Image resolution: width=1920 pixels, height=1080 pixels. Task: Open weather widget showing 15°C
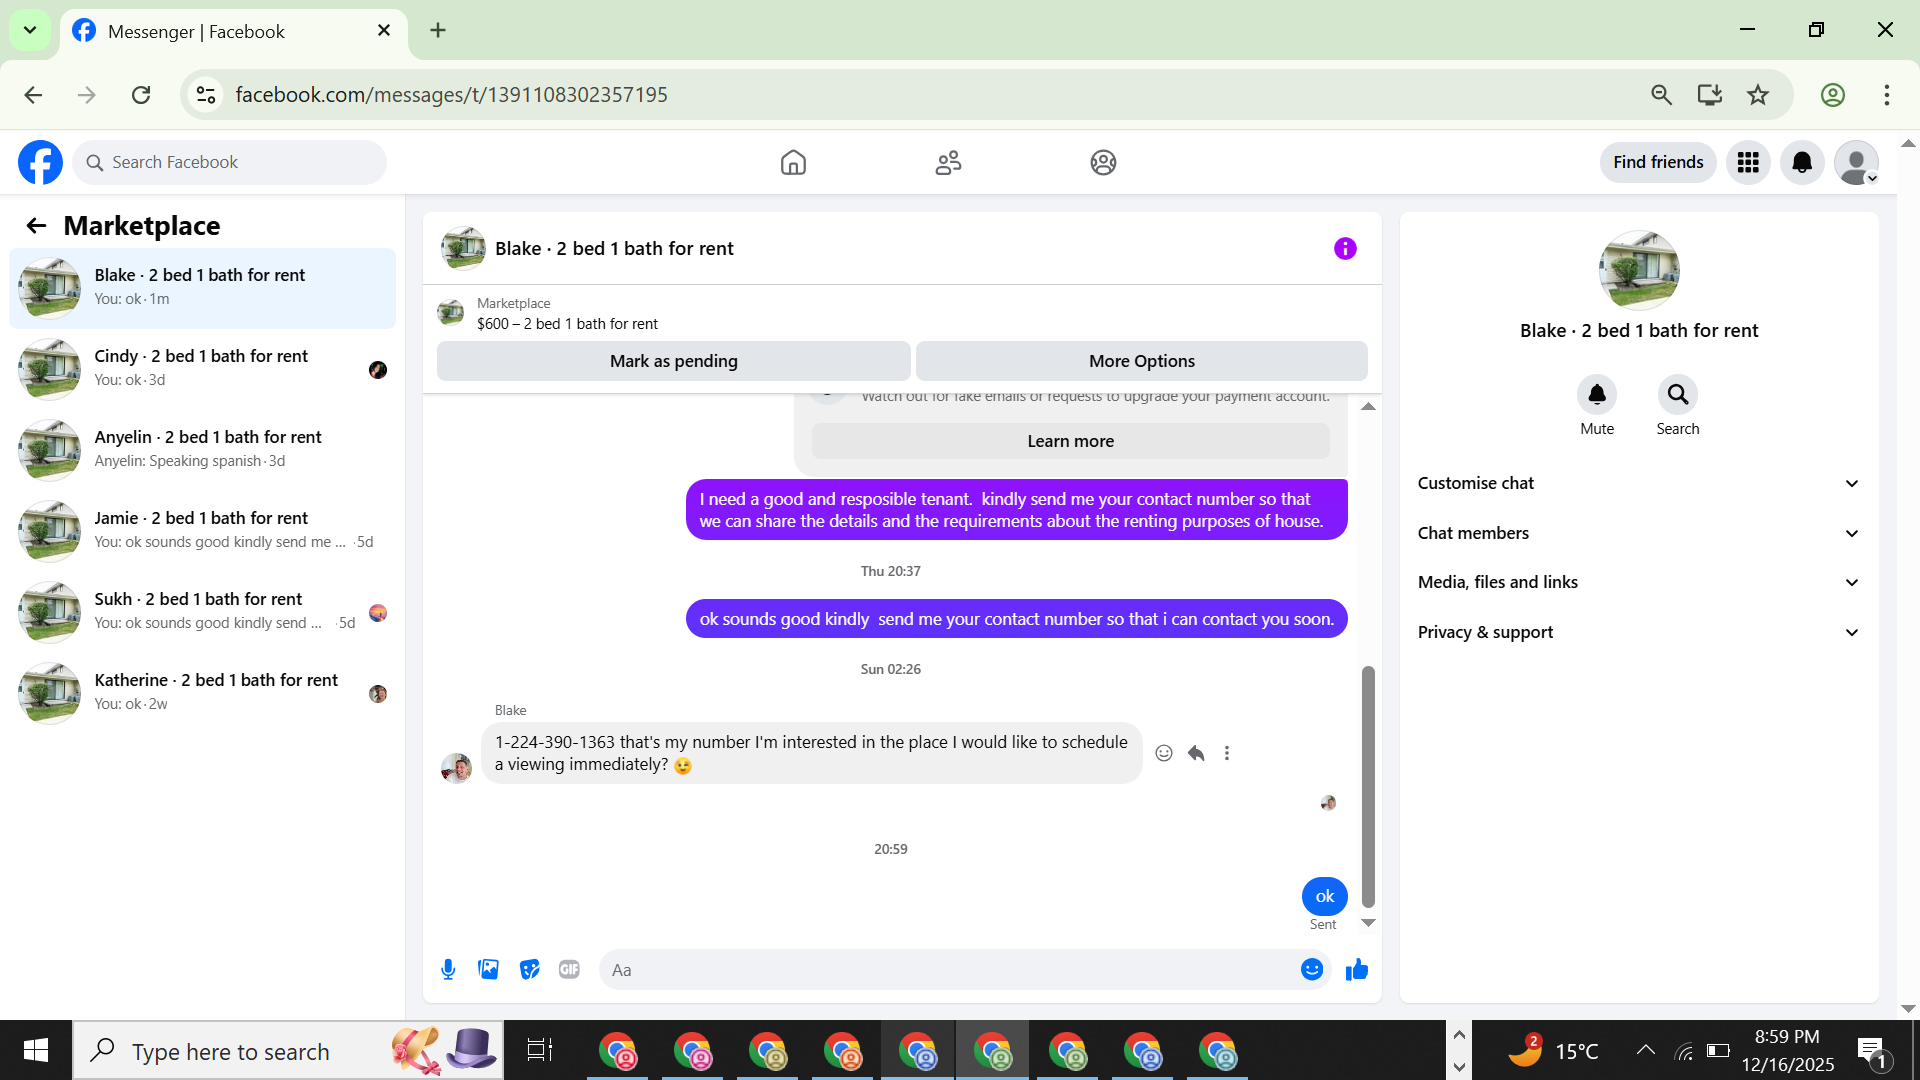click(1554, 1050)
